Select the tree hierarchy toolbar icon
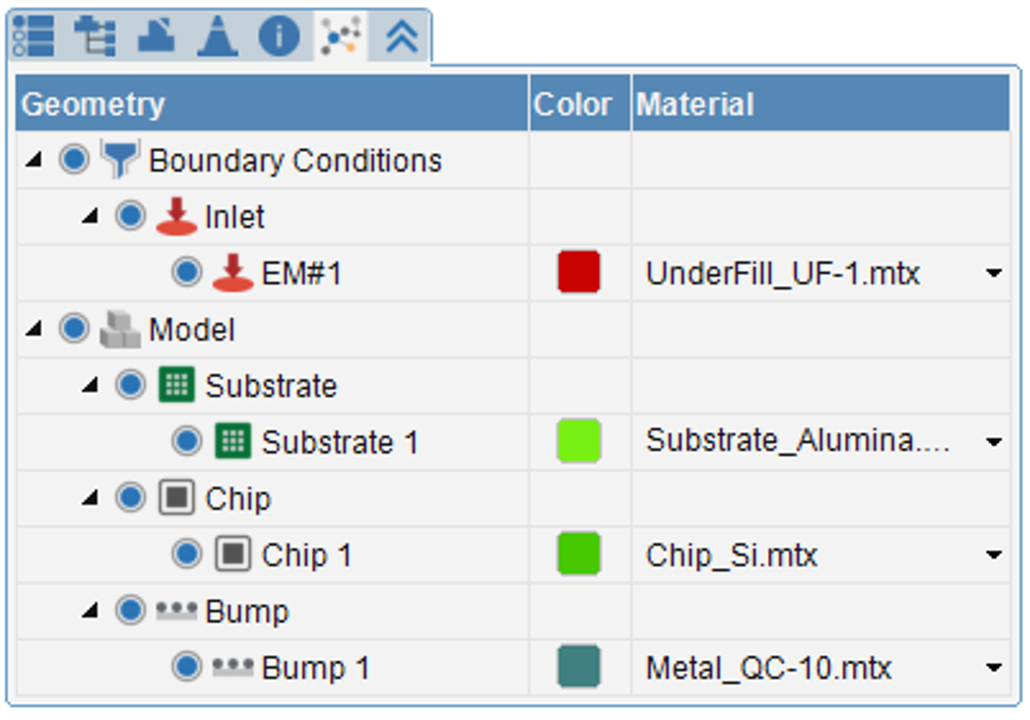This screenshot has height=720, width=1030. point(96,35)
